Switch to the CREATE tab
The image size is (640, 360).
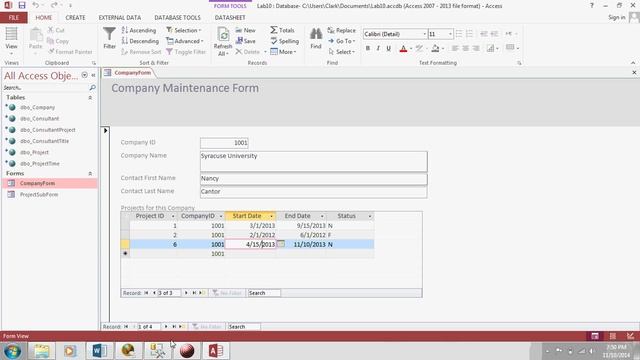(75, 18)
